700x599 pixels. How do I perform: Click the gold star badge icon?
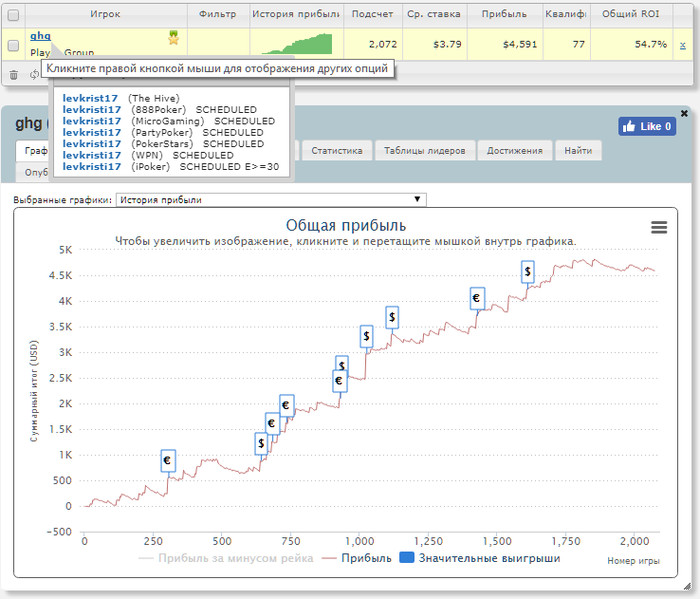[174, 37]
